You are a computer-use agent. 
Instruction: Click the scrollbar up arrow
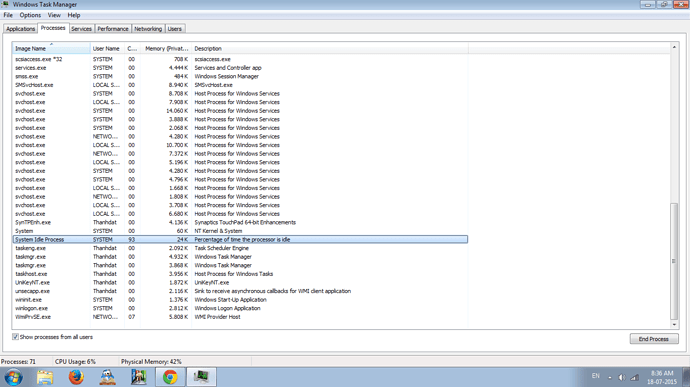point(674,47)
